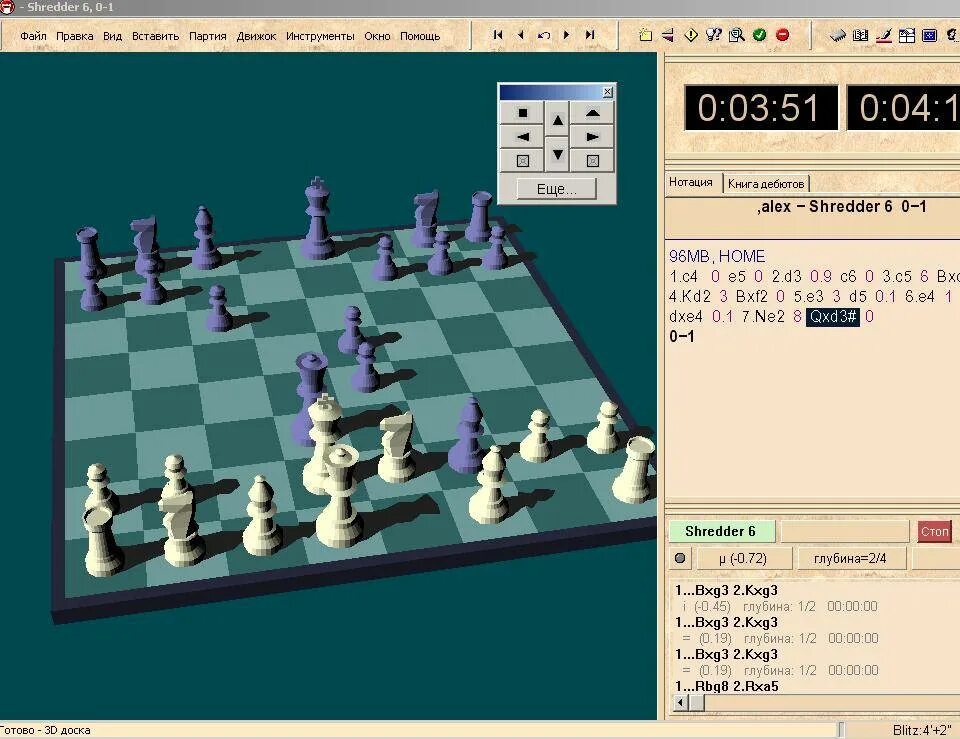Open the Вставить menu
The image size is (960, 739).
tap(156, 36)
